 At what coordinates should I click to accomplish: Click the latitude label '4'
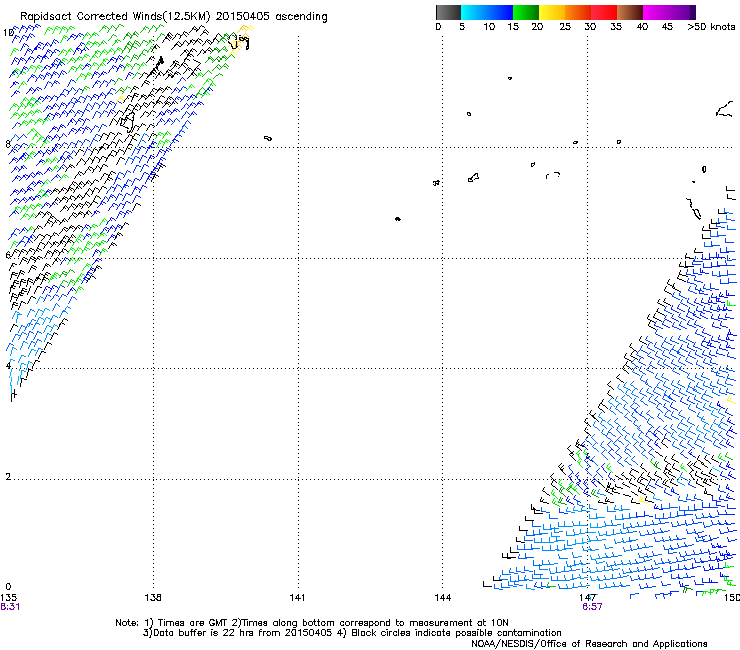(8, 365)
